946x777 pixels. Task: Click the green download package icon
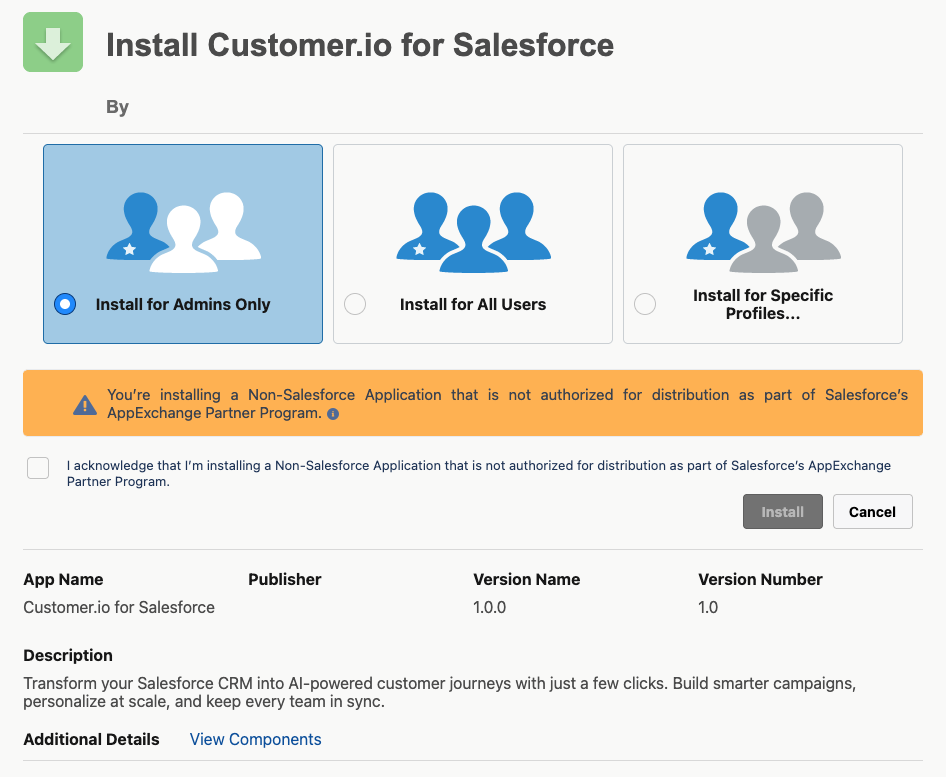click(x=53, y=42)
